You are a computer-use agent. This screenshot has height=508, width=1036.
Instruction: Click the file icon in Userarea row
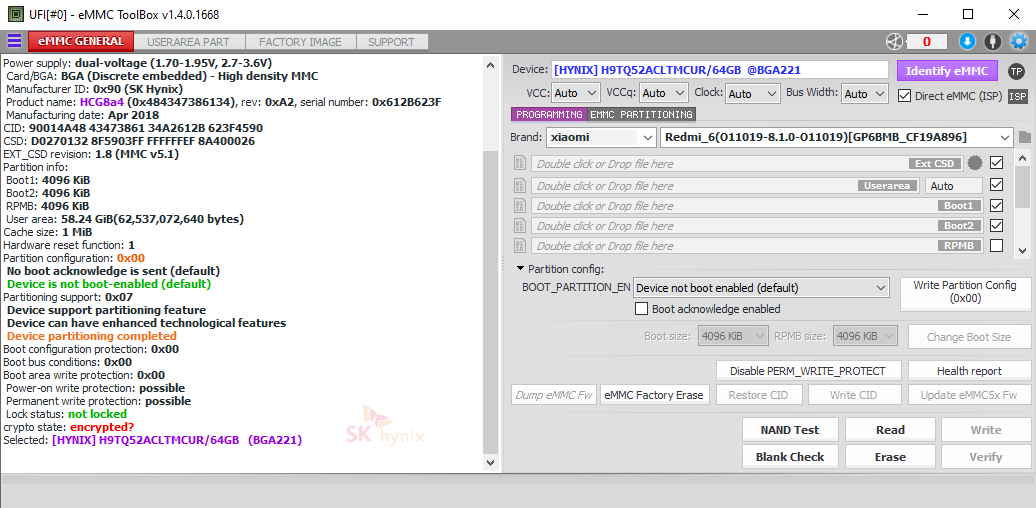[519, 186]
